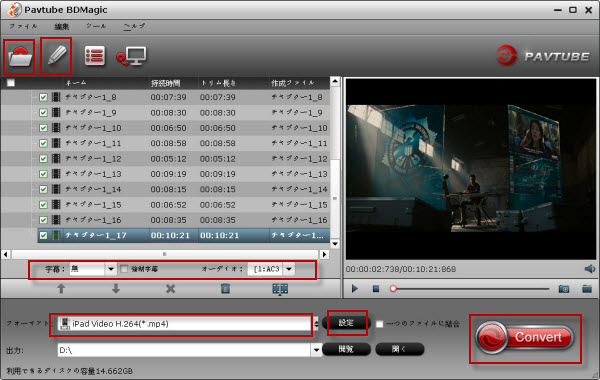
Task: Click the video preview frame
Action: 471,169
